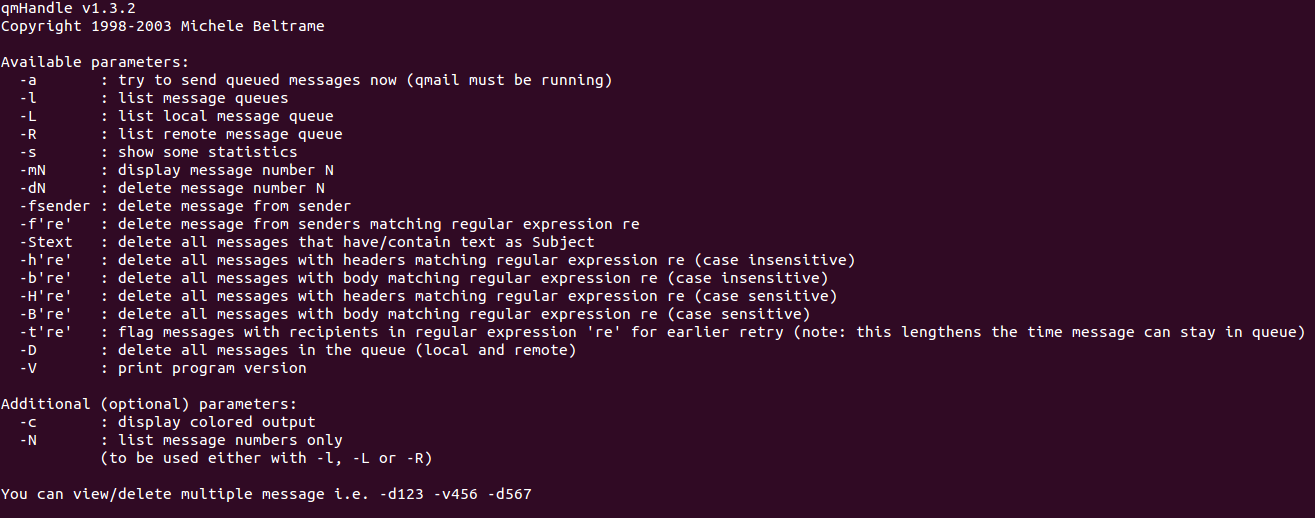Image resolution: width=1315 pixels, height=518 pixels.
Task: Click the -V print program version line
Action: coord(163,368)
